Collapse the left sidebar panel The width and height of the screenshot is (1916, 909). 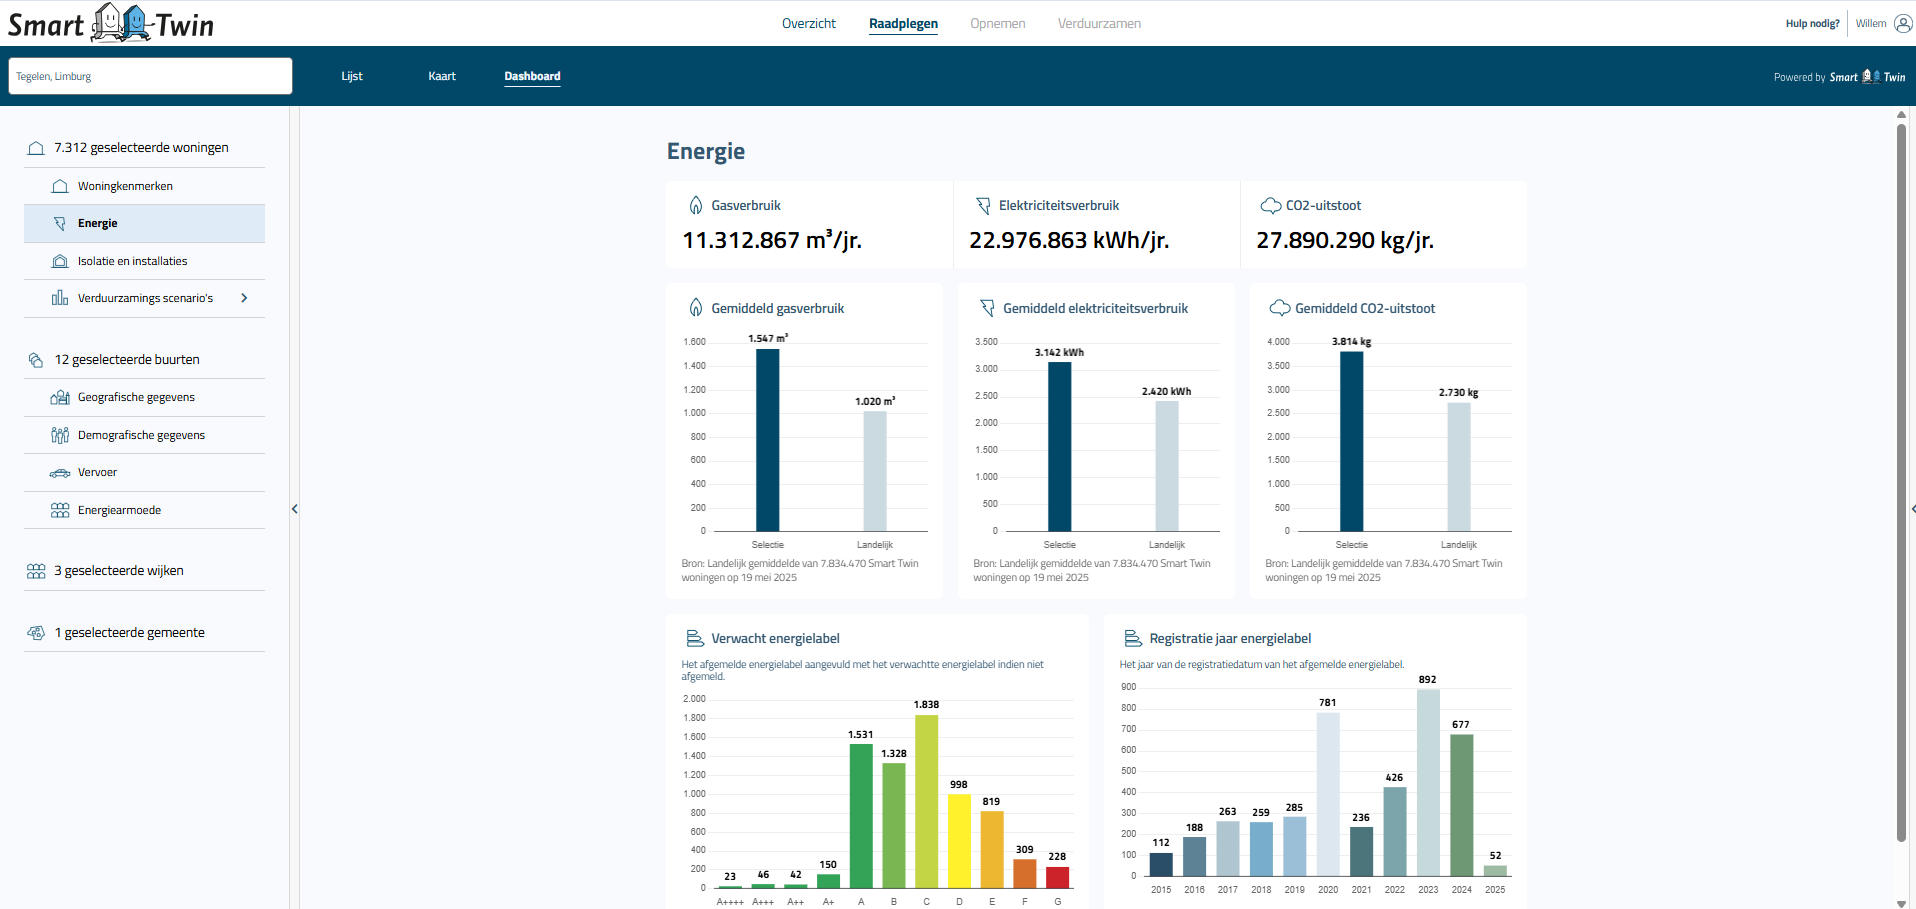click(295, 509)
